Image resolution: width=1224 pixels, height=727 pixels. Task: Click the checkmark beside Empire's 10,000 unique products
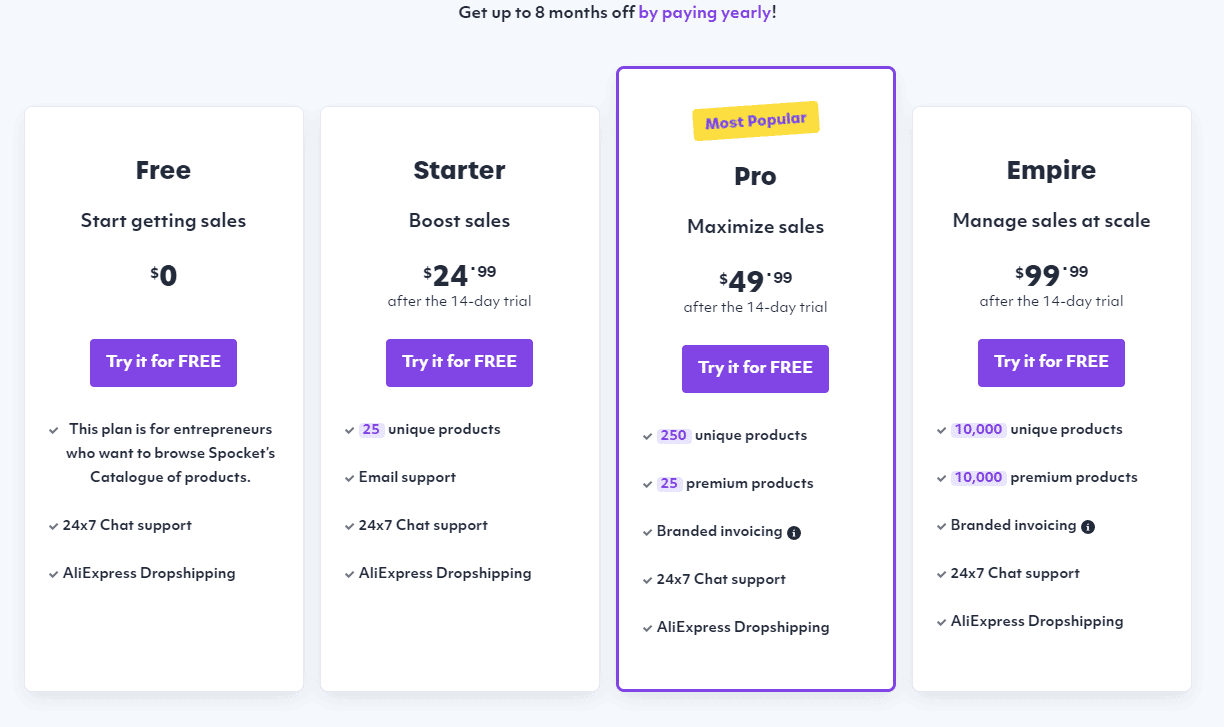coord(941,429)
